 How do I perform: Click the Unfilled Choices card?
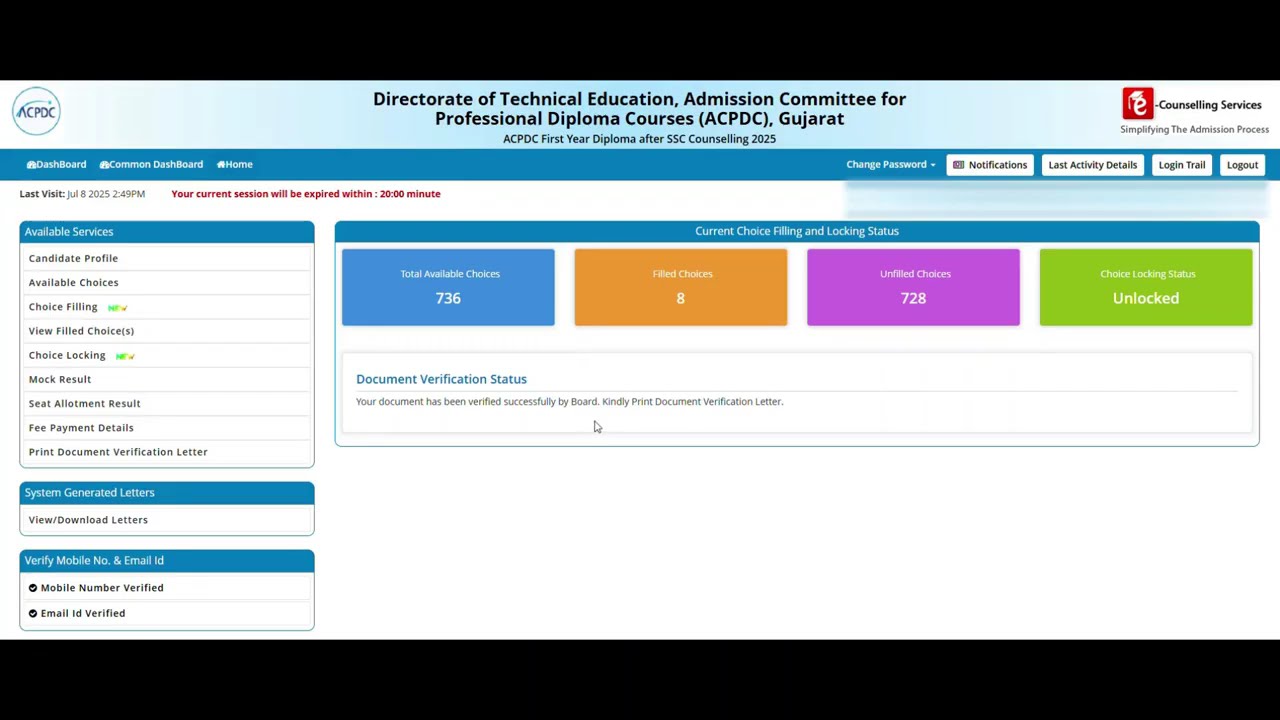point(913,287)
